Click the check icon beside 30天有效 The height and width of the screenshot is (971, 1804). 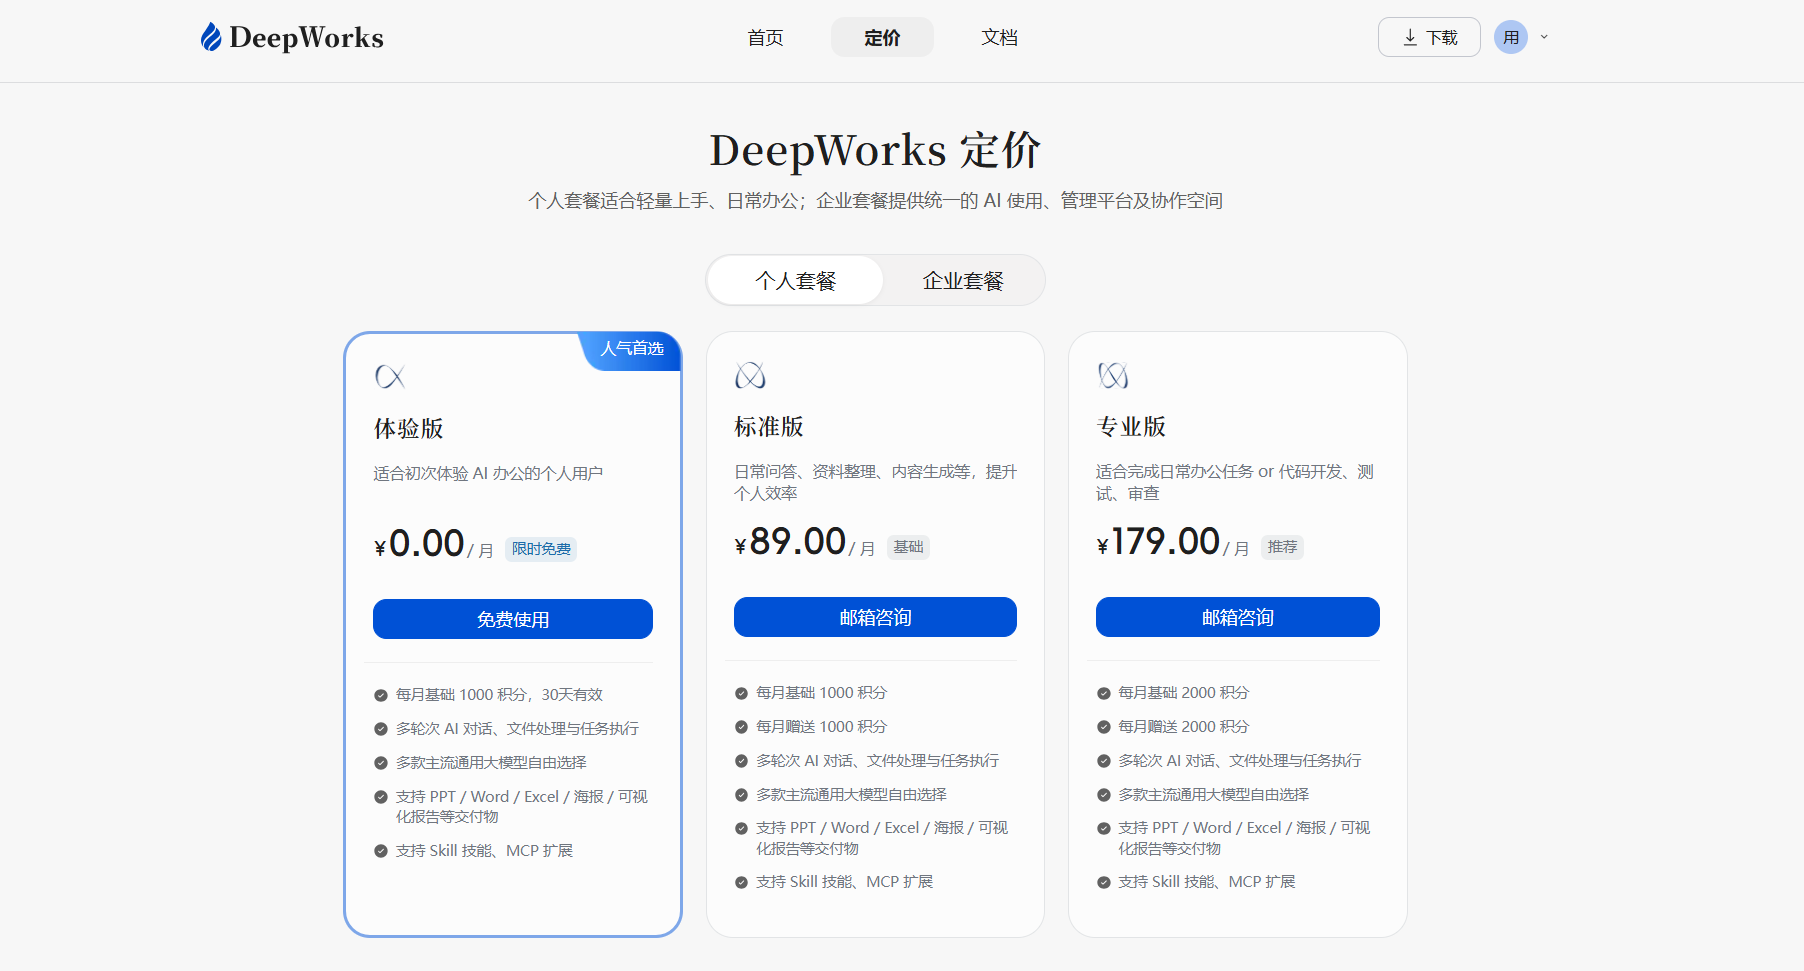click(381, 695)
